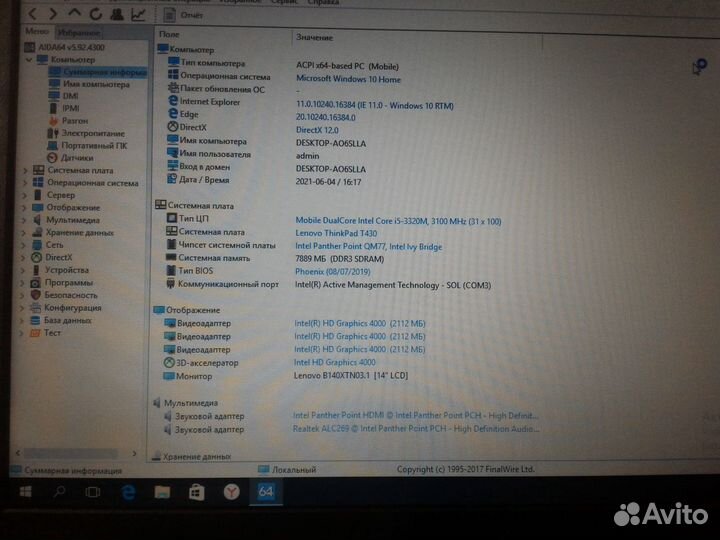Select Разгон in the sidebar tree
720x540 pixels.
(x=75, y=121)
